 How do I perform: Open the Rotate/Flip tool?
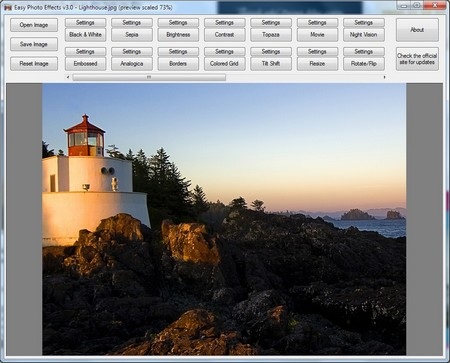(x=364, y=64)
